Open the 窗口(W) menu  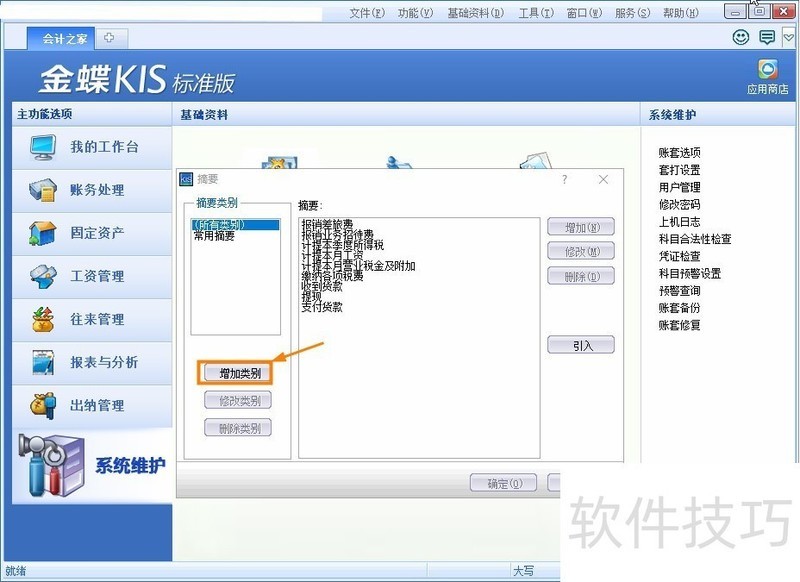584,13
